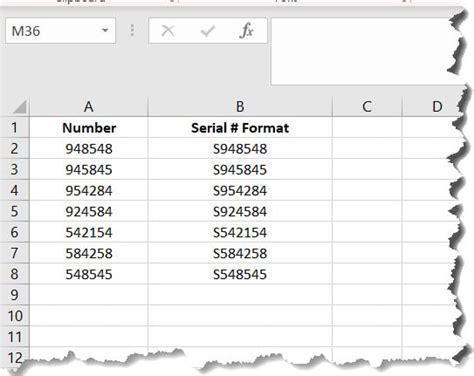
Task: Open the Name Box dropdown arrow
Action: tap(105, 31)
